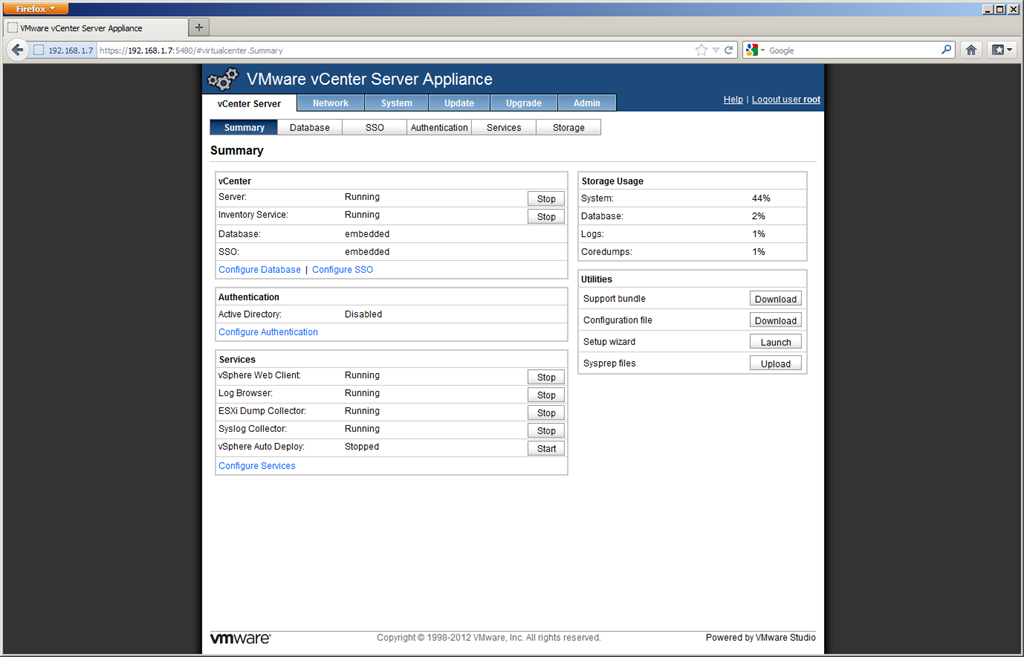The image size is (1024, 657).
Task: Stop the vCenter Inventory Service
Action: click(x=546, y=217)
